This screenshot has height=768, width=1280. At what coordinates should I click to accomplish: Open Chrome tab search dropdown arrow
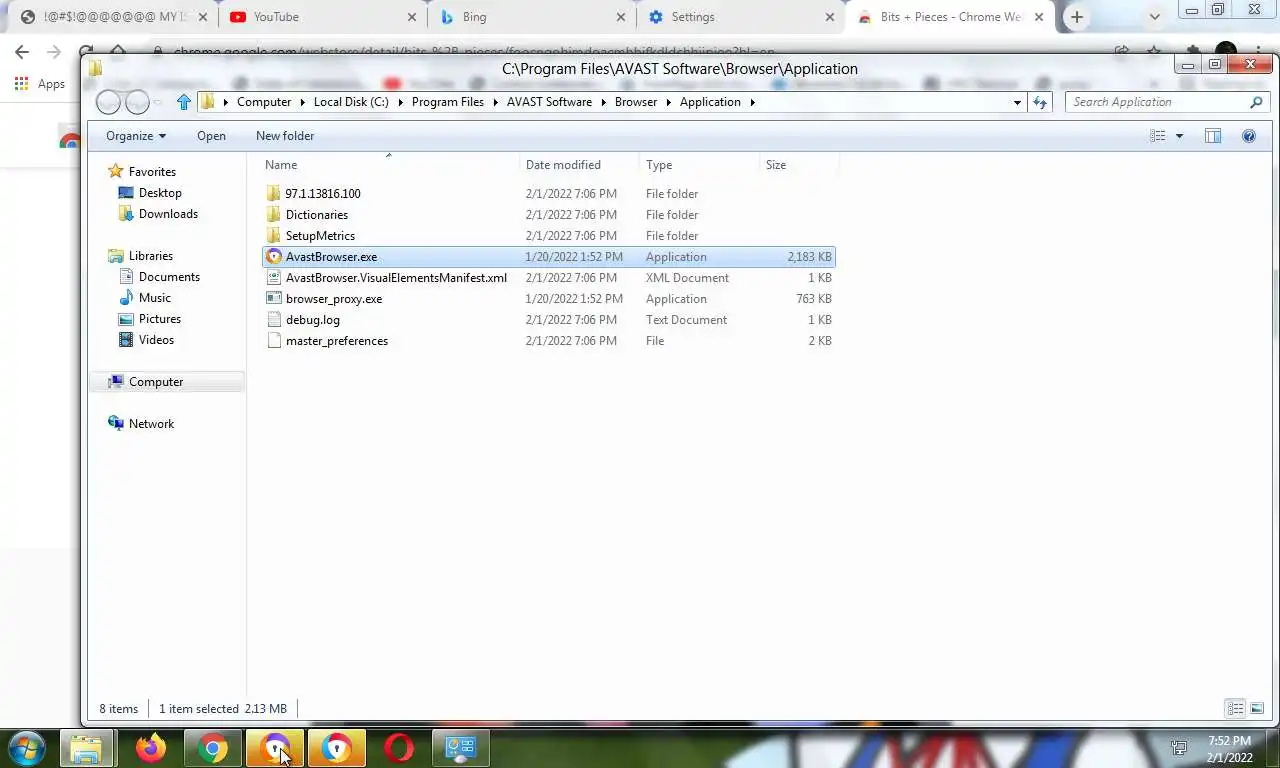click(1154, 17)
